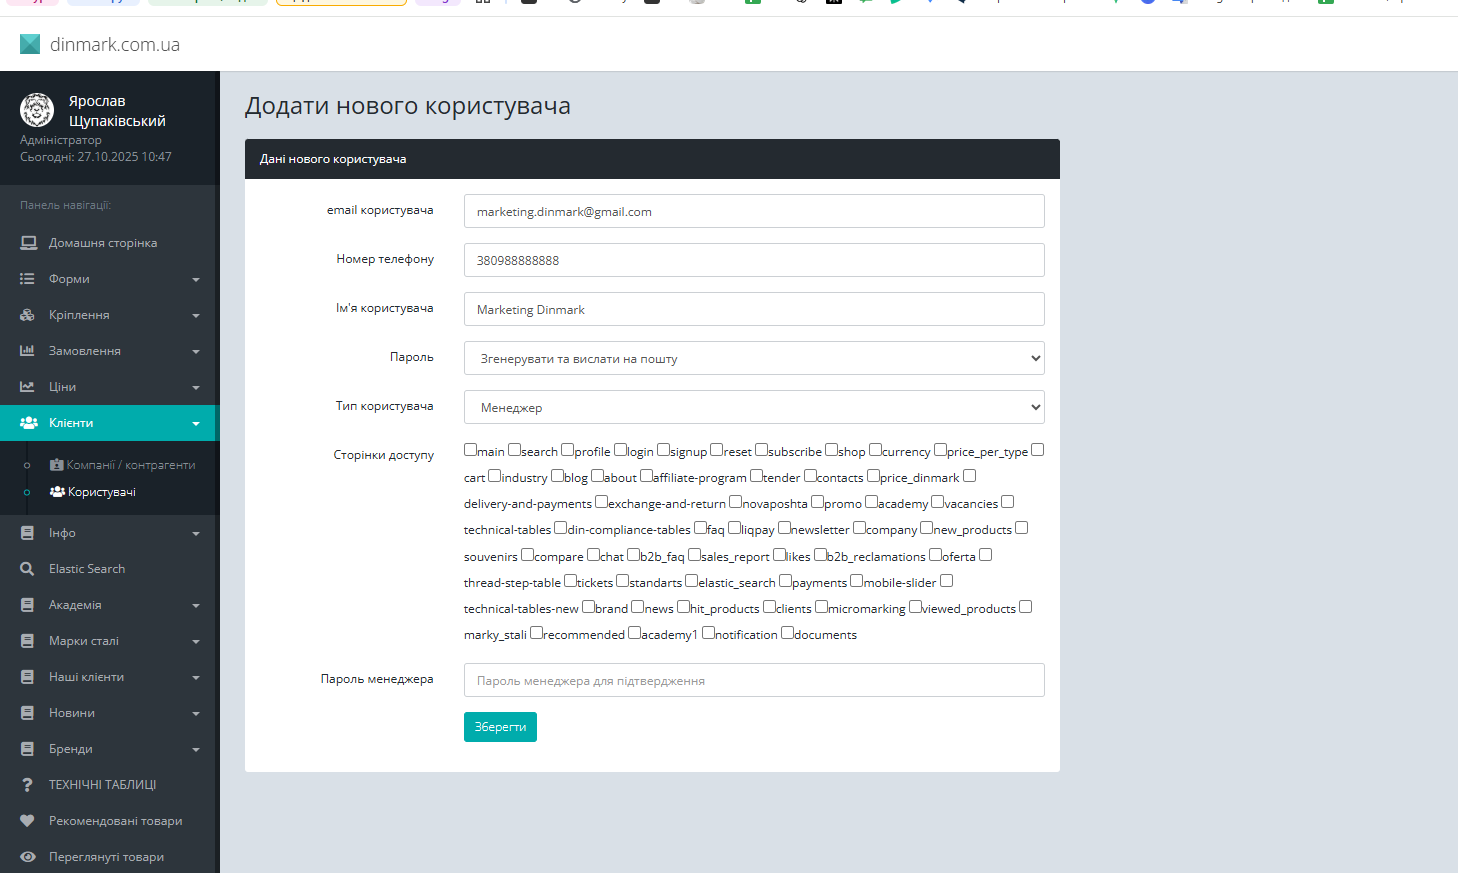
Task: Click the book icon beside Бренди
Action: (27, 749)
